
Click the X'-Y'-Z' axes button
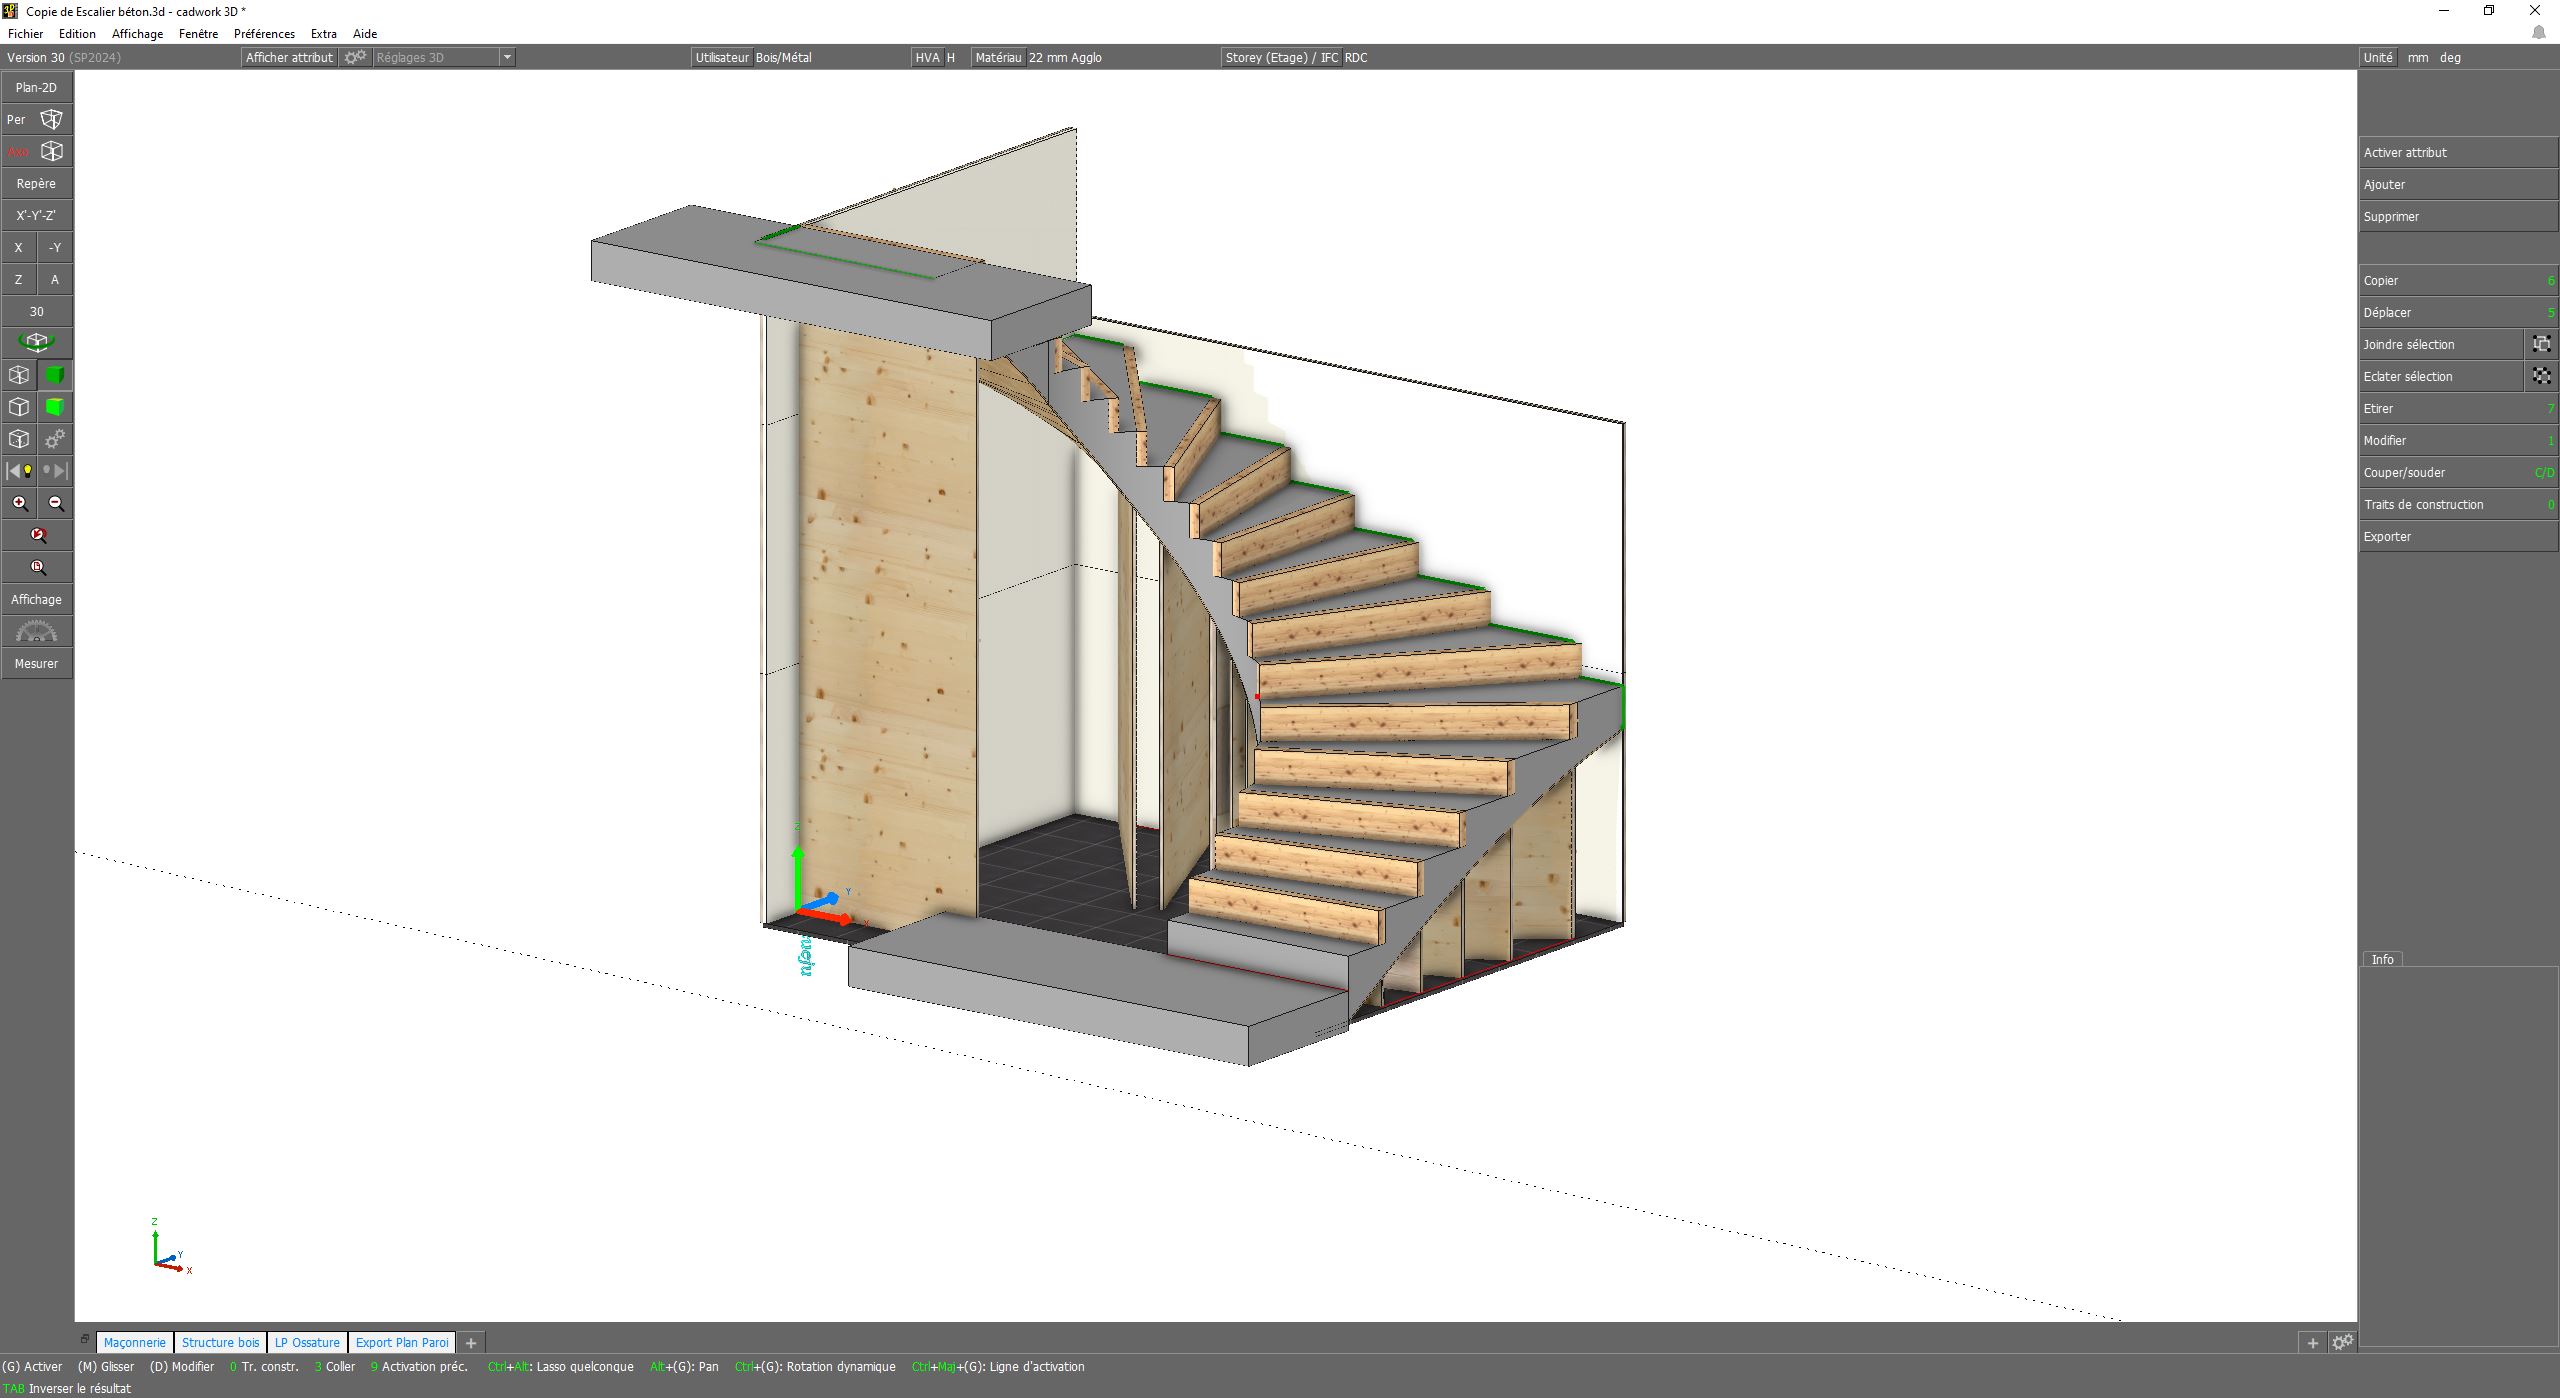click(36, 216)
